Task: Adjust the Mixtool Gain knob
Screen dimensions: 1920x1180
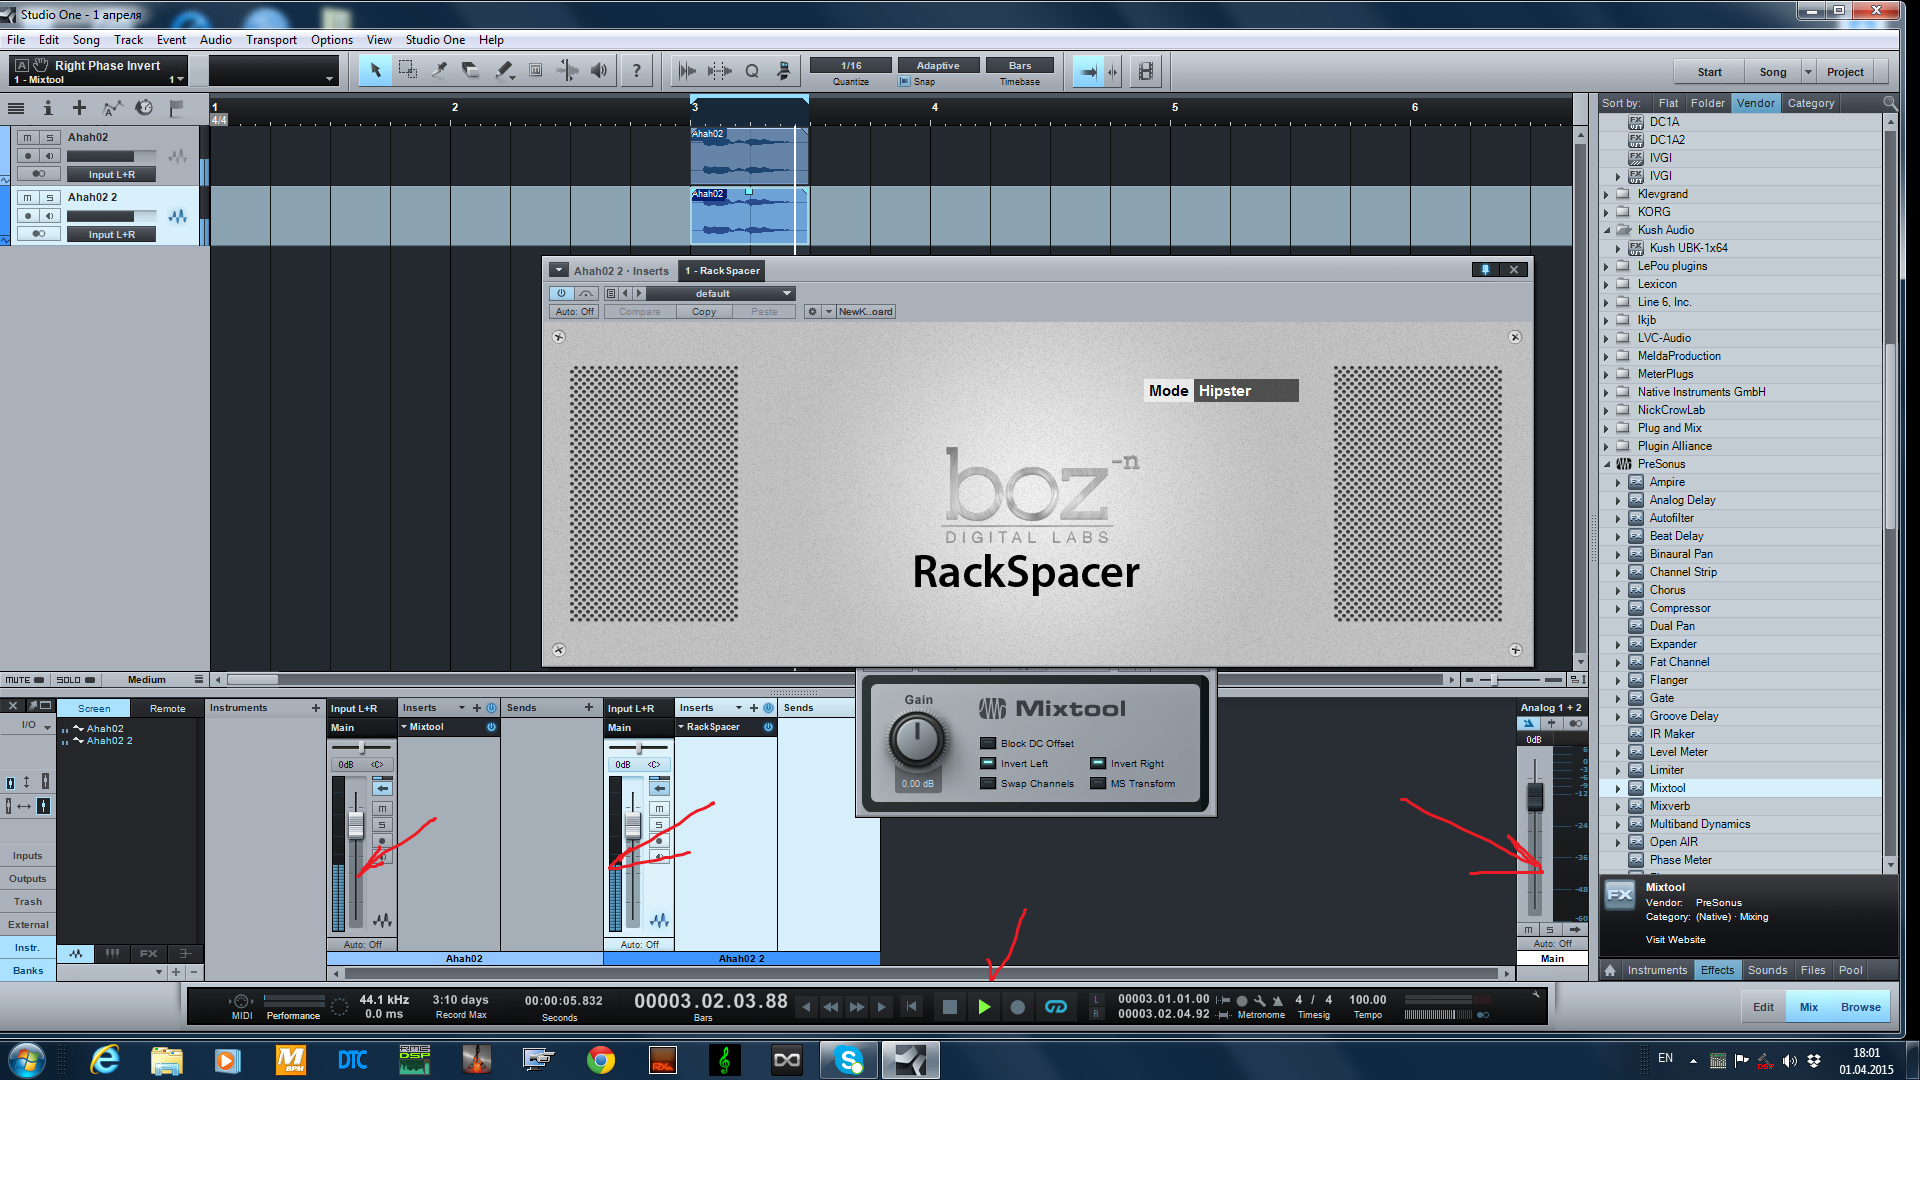Action: tap(916, 741)
